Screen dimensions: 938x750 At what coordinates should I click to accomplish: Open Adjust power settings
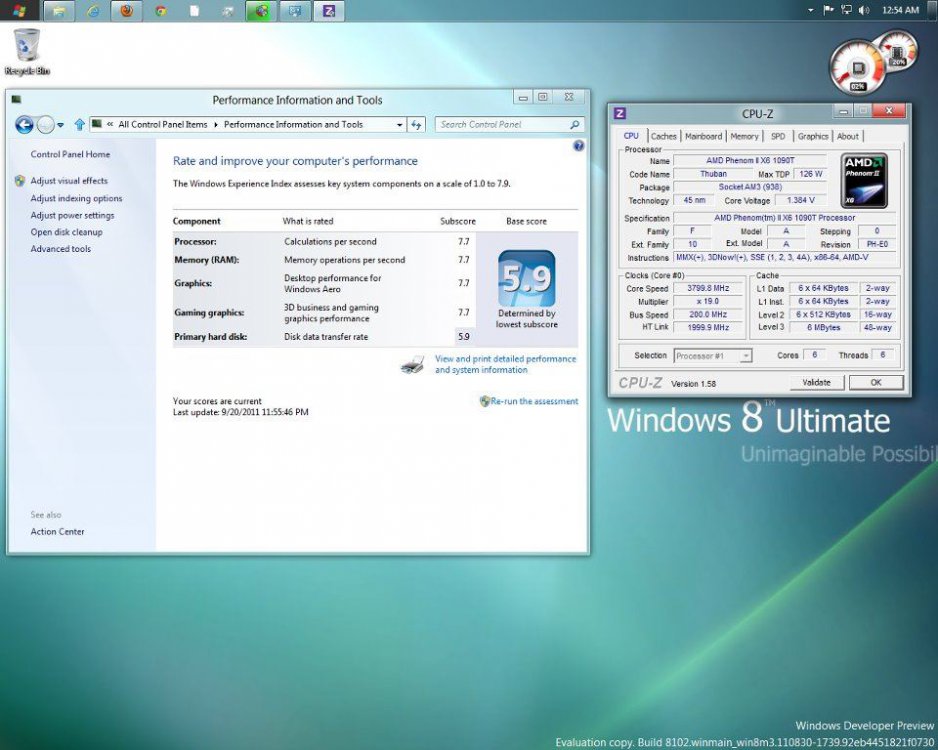pos(72,215)
